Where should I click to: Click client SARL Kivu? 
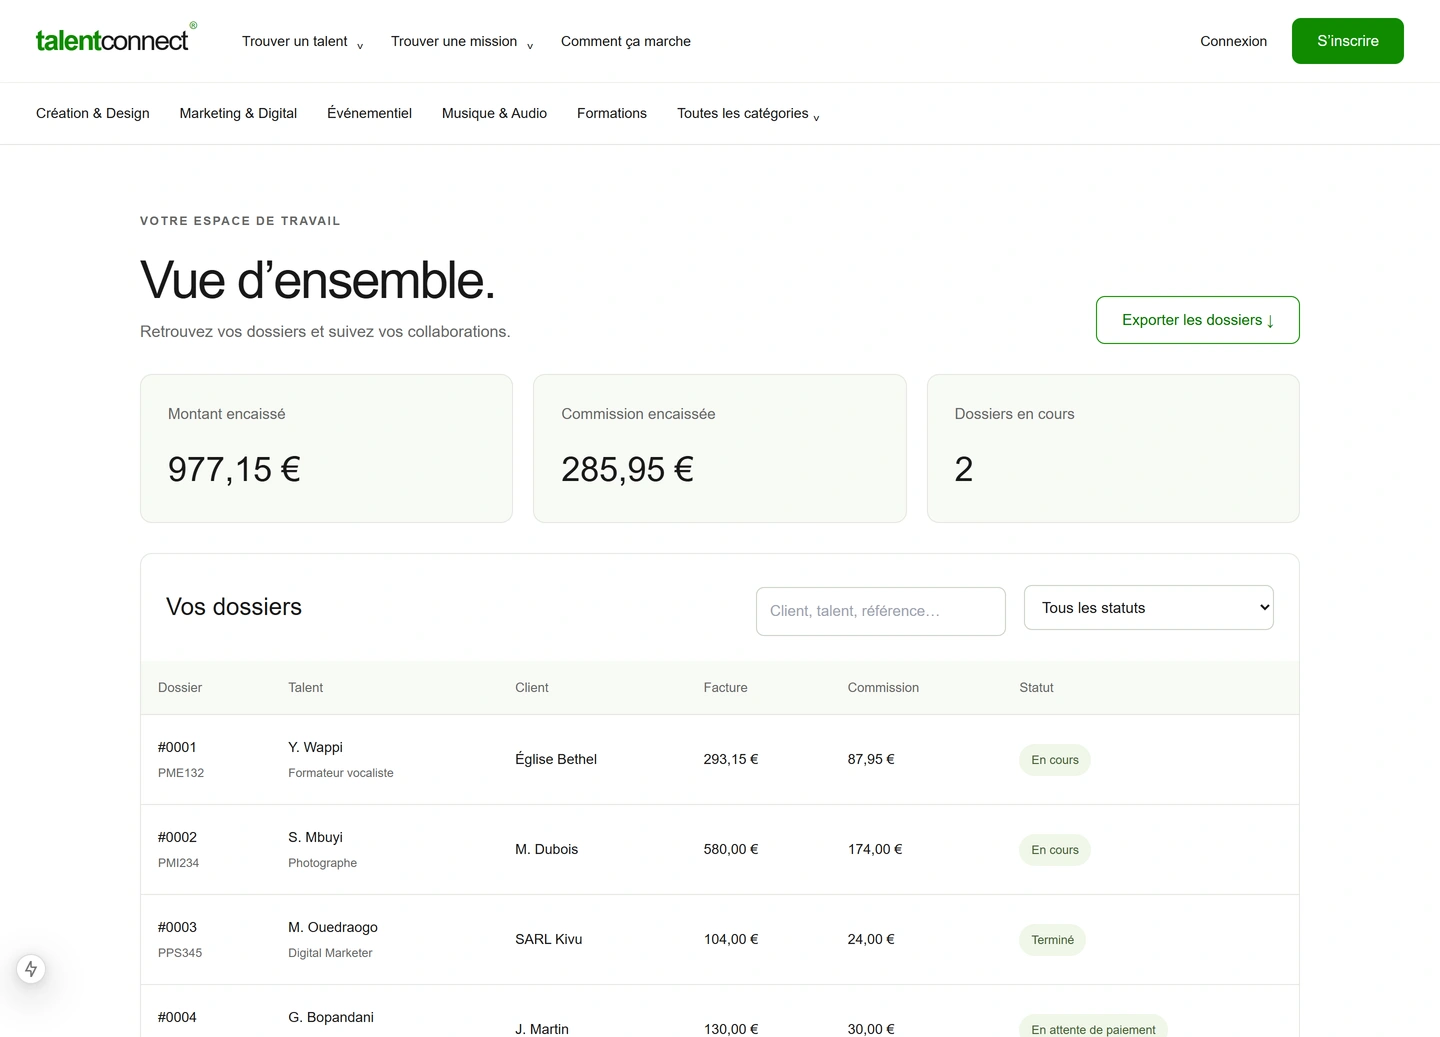548,939
